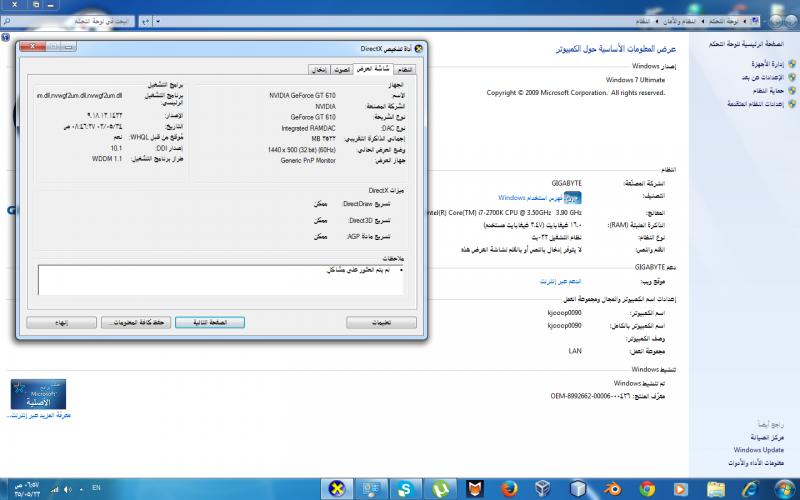Open the McAfee shield taskbar icon
Image resolution: width=800 pixels, height=500 pixels.
[474, 489]
